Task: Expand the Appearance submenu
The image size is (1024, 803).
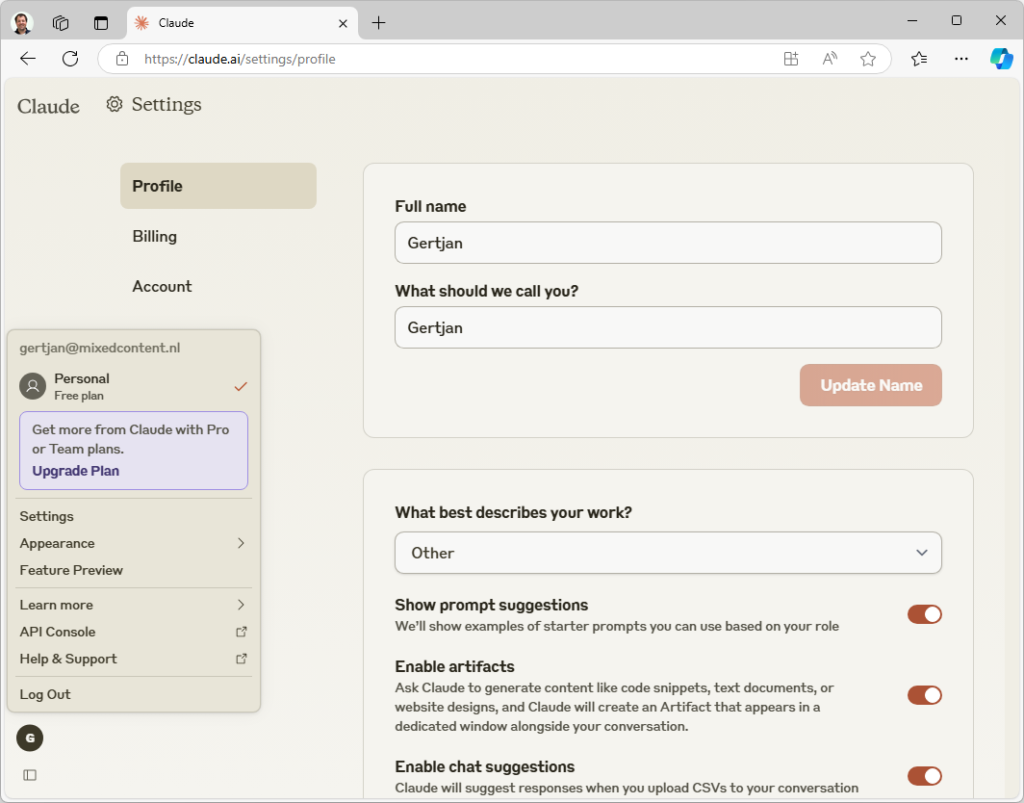Action: point(132,543)
